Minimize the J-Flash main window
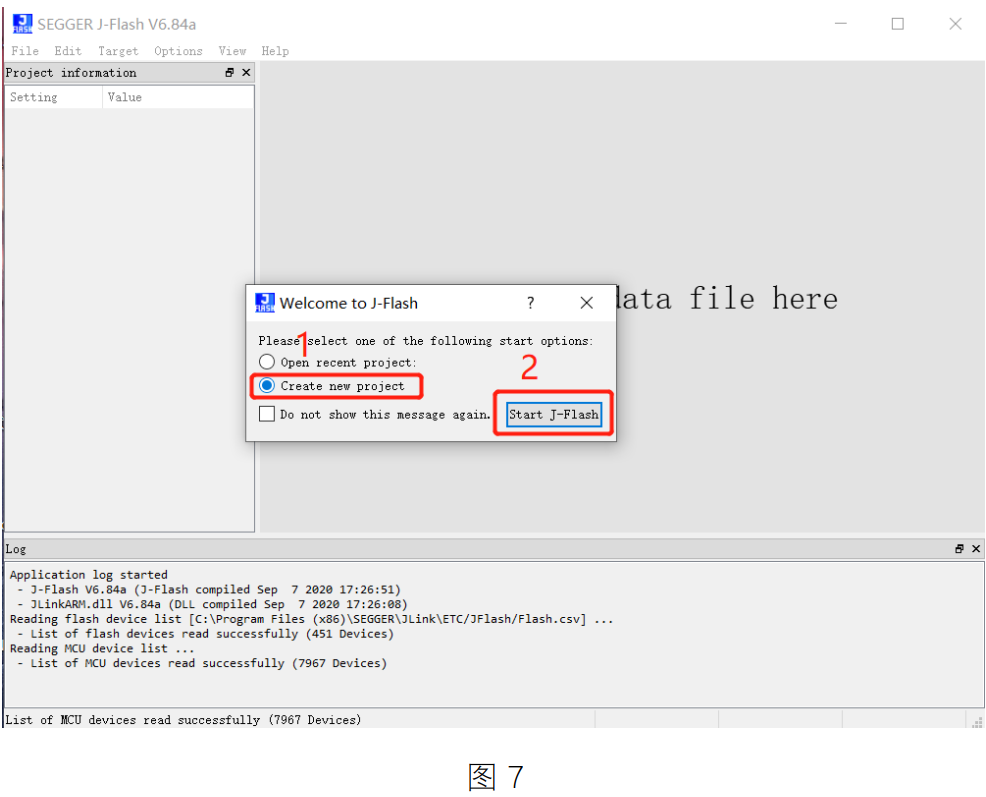Screen dimensions: 986x797 coord(841,24)
